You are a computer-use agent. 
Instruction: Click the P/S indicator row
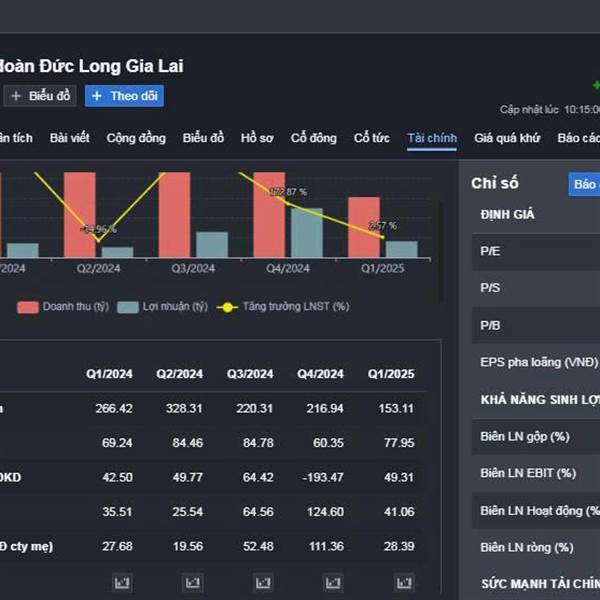[536, 288]
